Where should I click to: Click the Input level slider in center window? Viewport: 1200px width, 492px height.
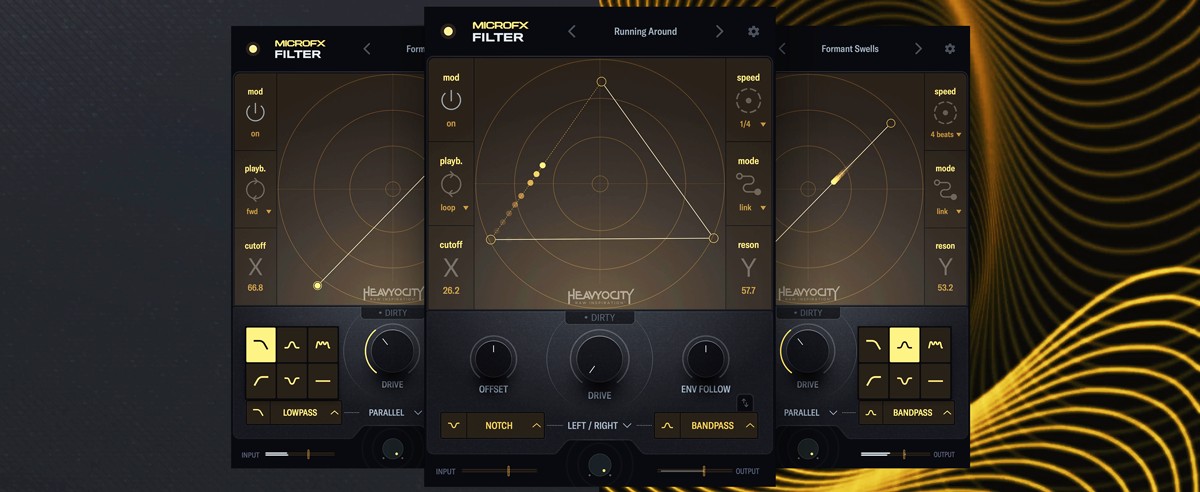tap(499, 470)
